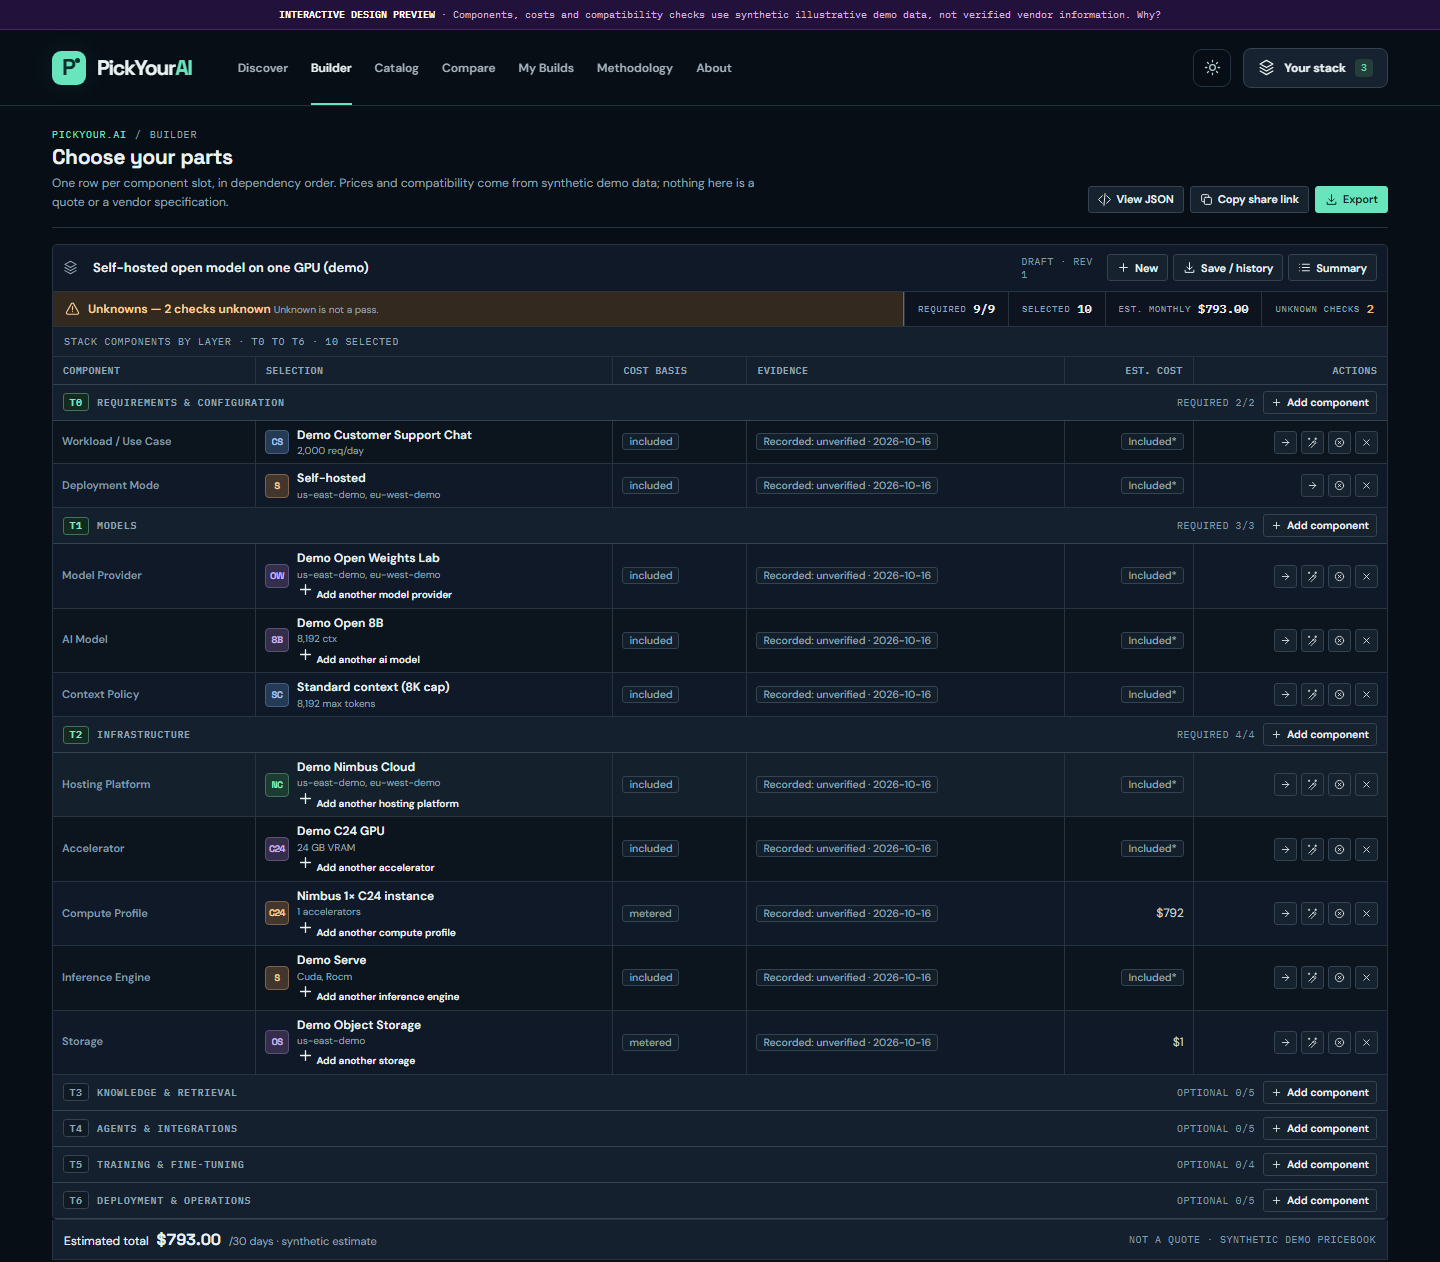Export the build

click(x=1351, y=199)
